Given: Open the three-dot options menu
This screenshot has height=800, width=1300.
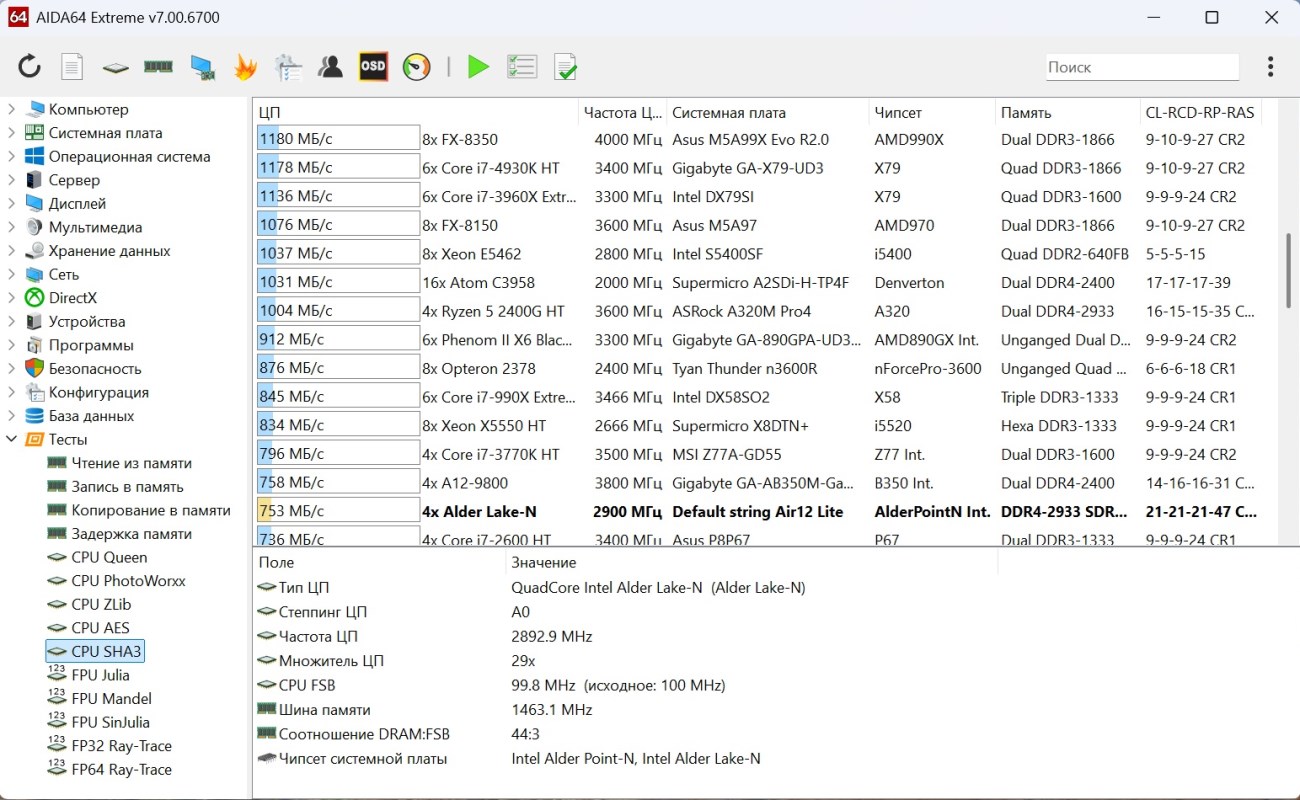Looking at the screenshot, I should click(x=1270, y=67).
